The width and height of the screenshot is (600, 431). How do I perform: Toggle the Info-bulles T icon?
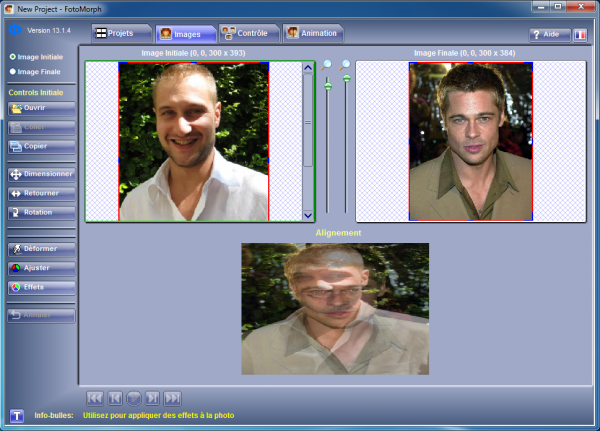coord(16,415)
